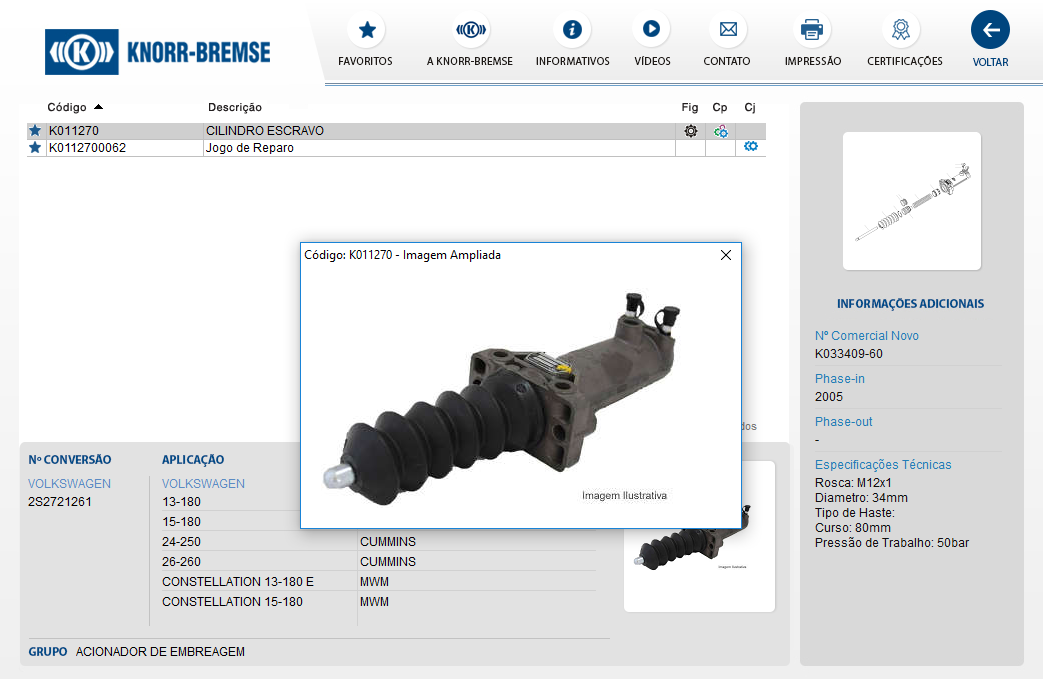This screenshot has width=1043, height=679.
Task: Open the Certificações ribbon icon
Action: (904, 30)
